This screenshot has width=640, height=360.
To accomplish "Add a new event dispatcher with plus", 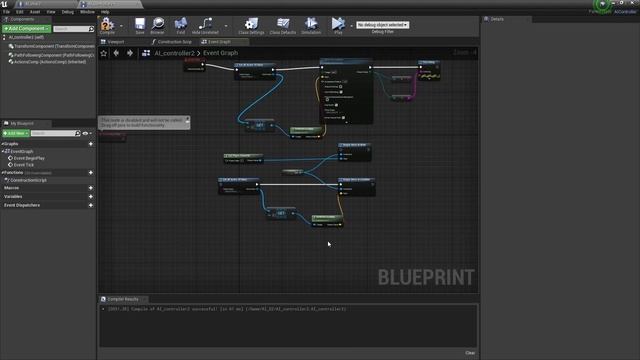I will click(x=91, y=205).
